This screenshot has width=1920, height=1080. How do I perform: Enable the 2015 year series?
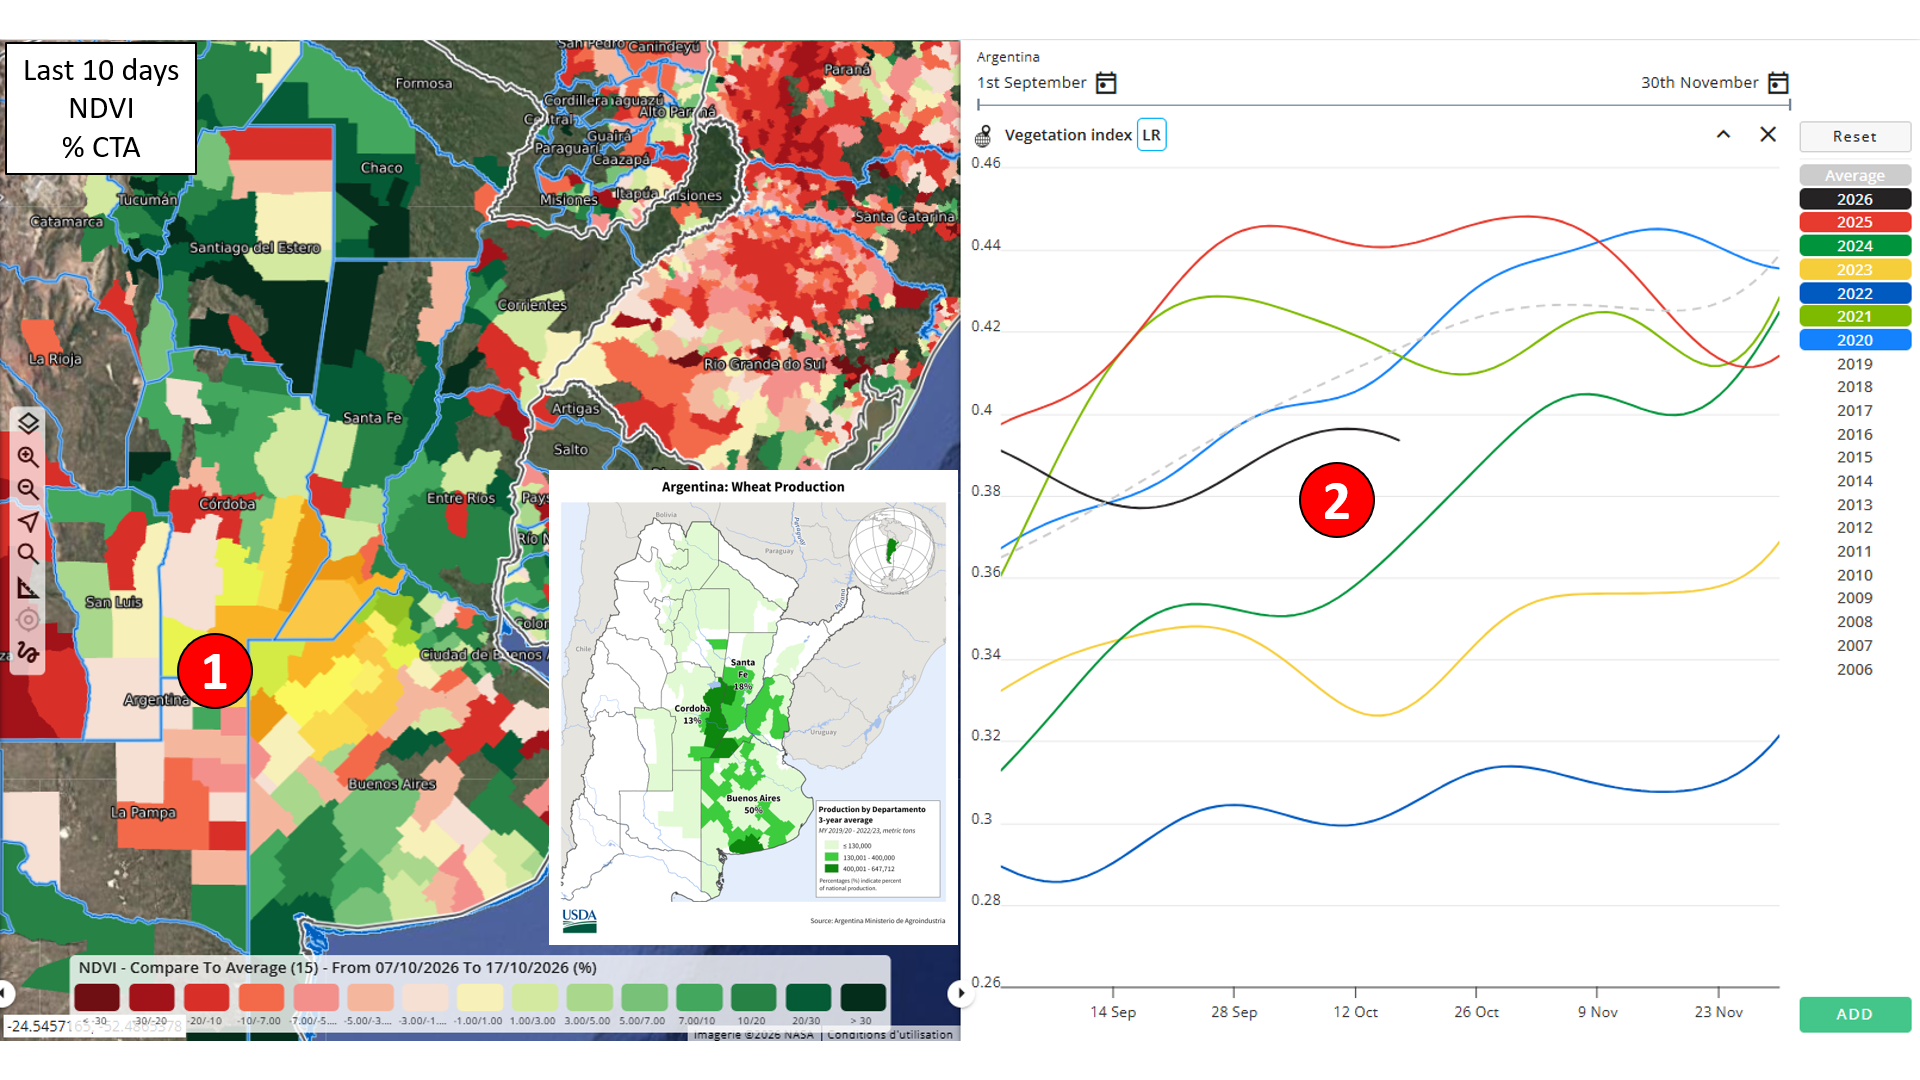pos(1855,457)
